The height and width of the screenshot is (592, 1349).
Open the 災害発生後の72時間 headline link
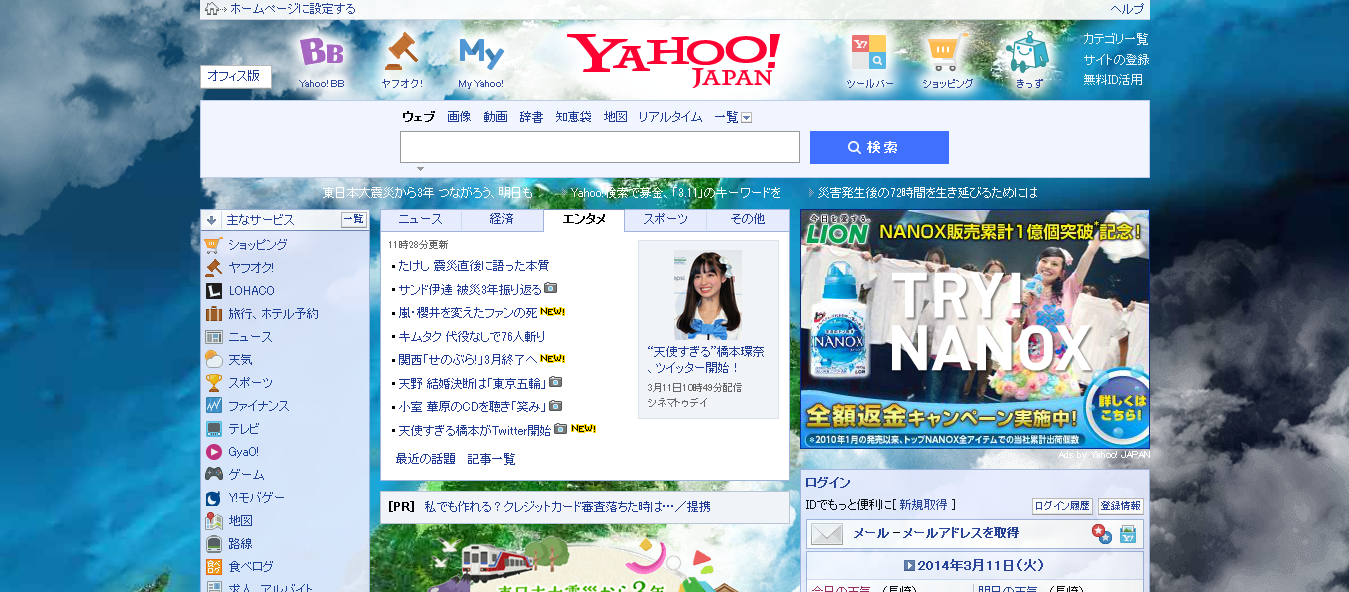pyautogui.click(x=928, y=193)
